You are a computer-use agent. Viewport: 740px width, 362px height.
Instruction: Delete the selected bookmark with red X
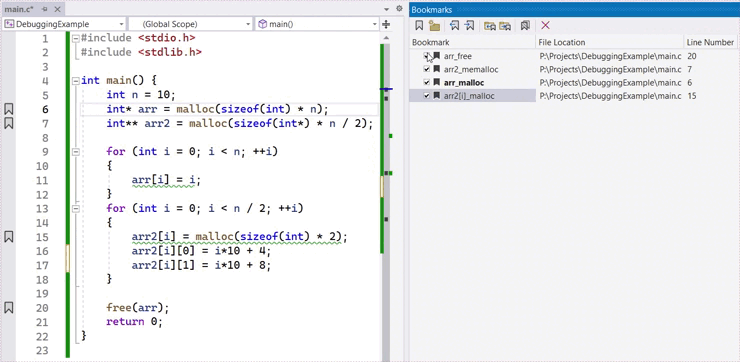[x=546, y=25]
